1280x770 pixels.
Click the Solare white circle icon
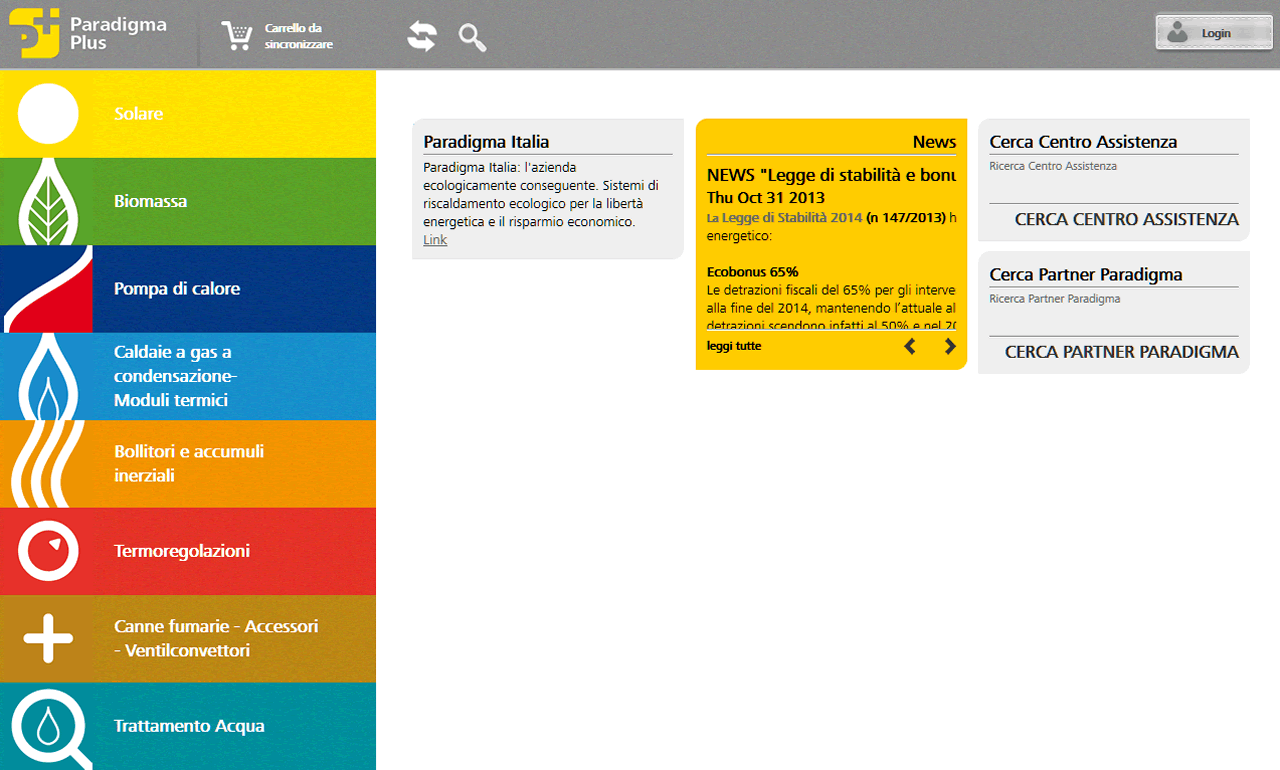(48, 114)
